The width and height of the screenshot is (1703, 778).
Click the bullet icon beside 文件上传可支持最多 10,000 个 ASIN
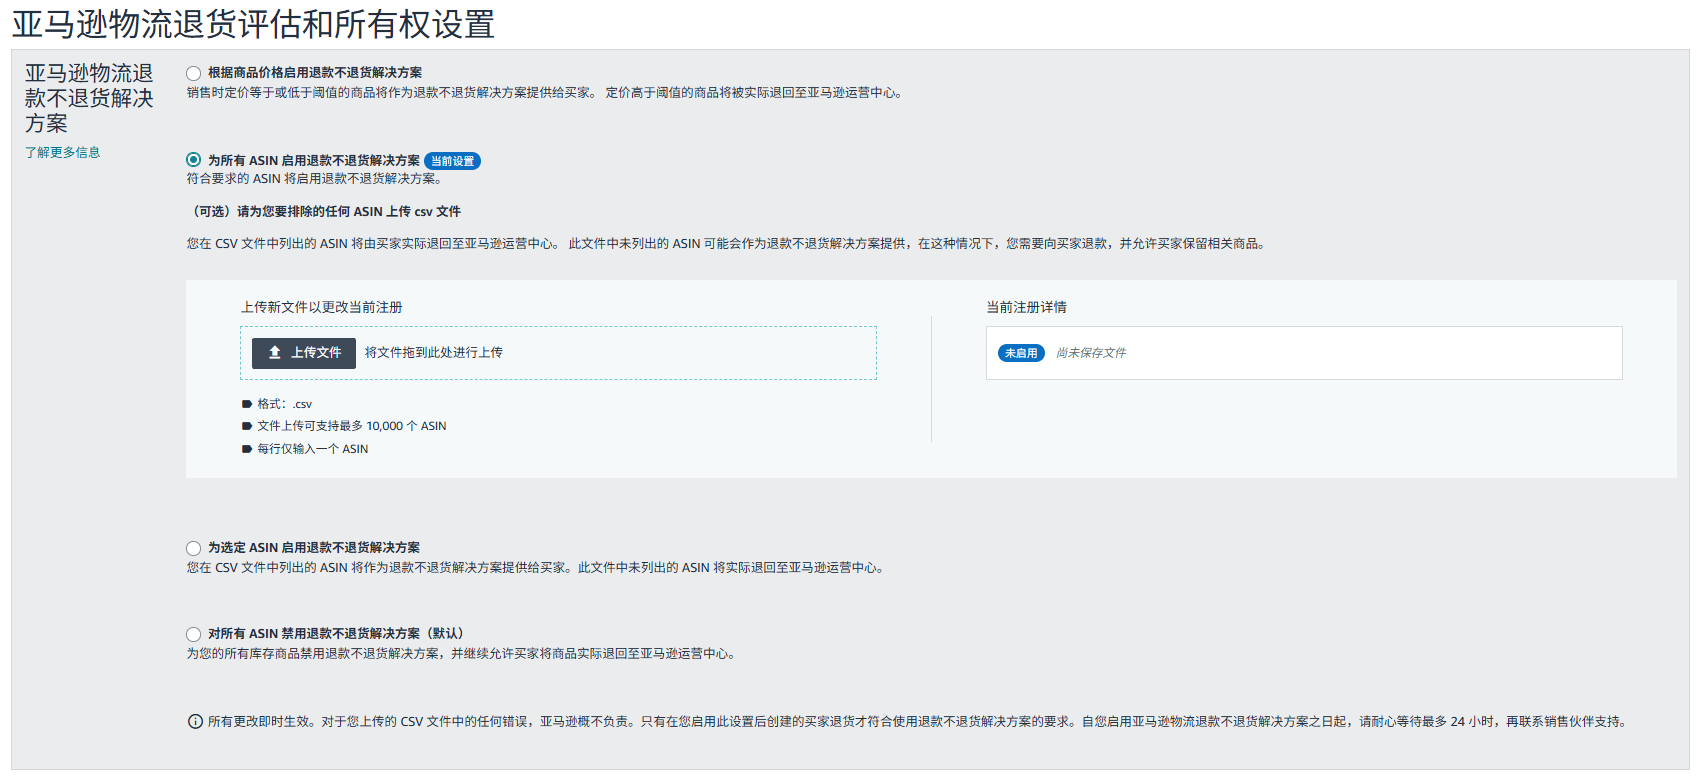pyautogui.click(x=247, y=427)
